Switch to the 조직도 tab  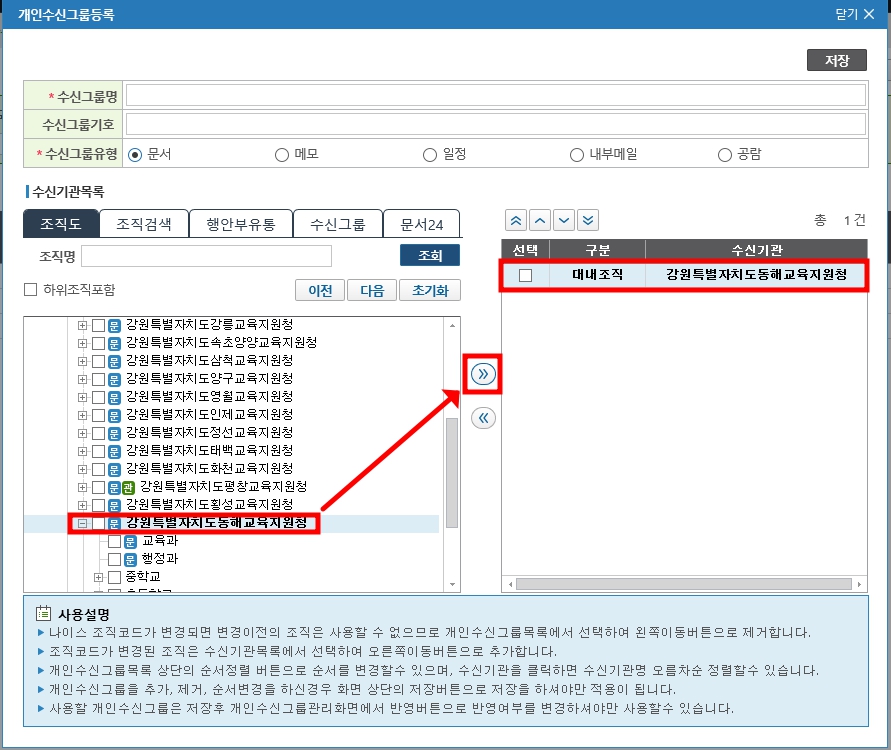[61, 224]
